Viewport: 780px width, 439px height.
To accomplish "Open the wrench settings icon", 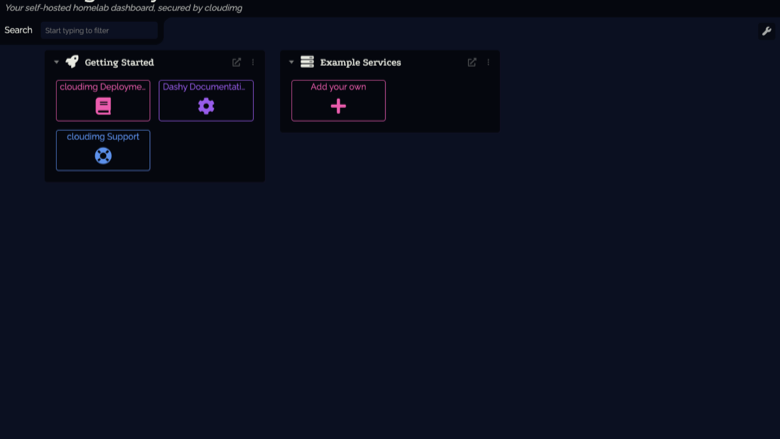I will tap(767, 31).
